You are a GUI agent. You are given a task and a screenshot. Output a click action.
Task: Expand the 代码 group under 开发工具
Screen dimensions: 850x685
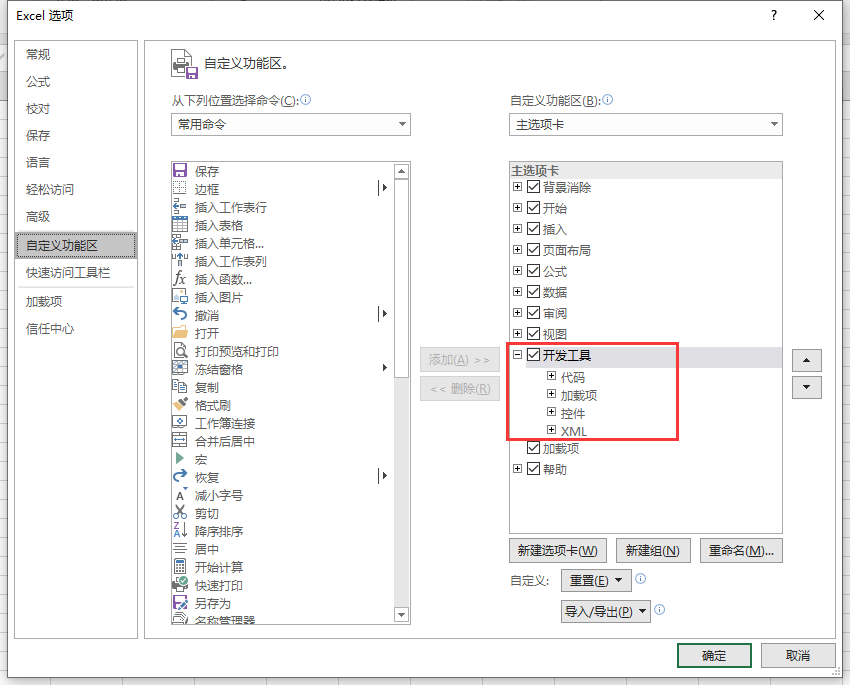551,377
